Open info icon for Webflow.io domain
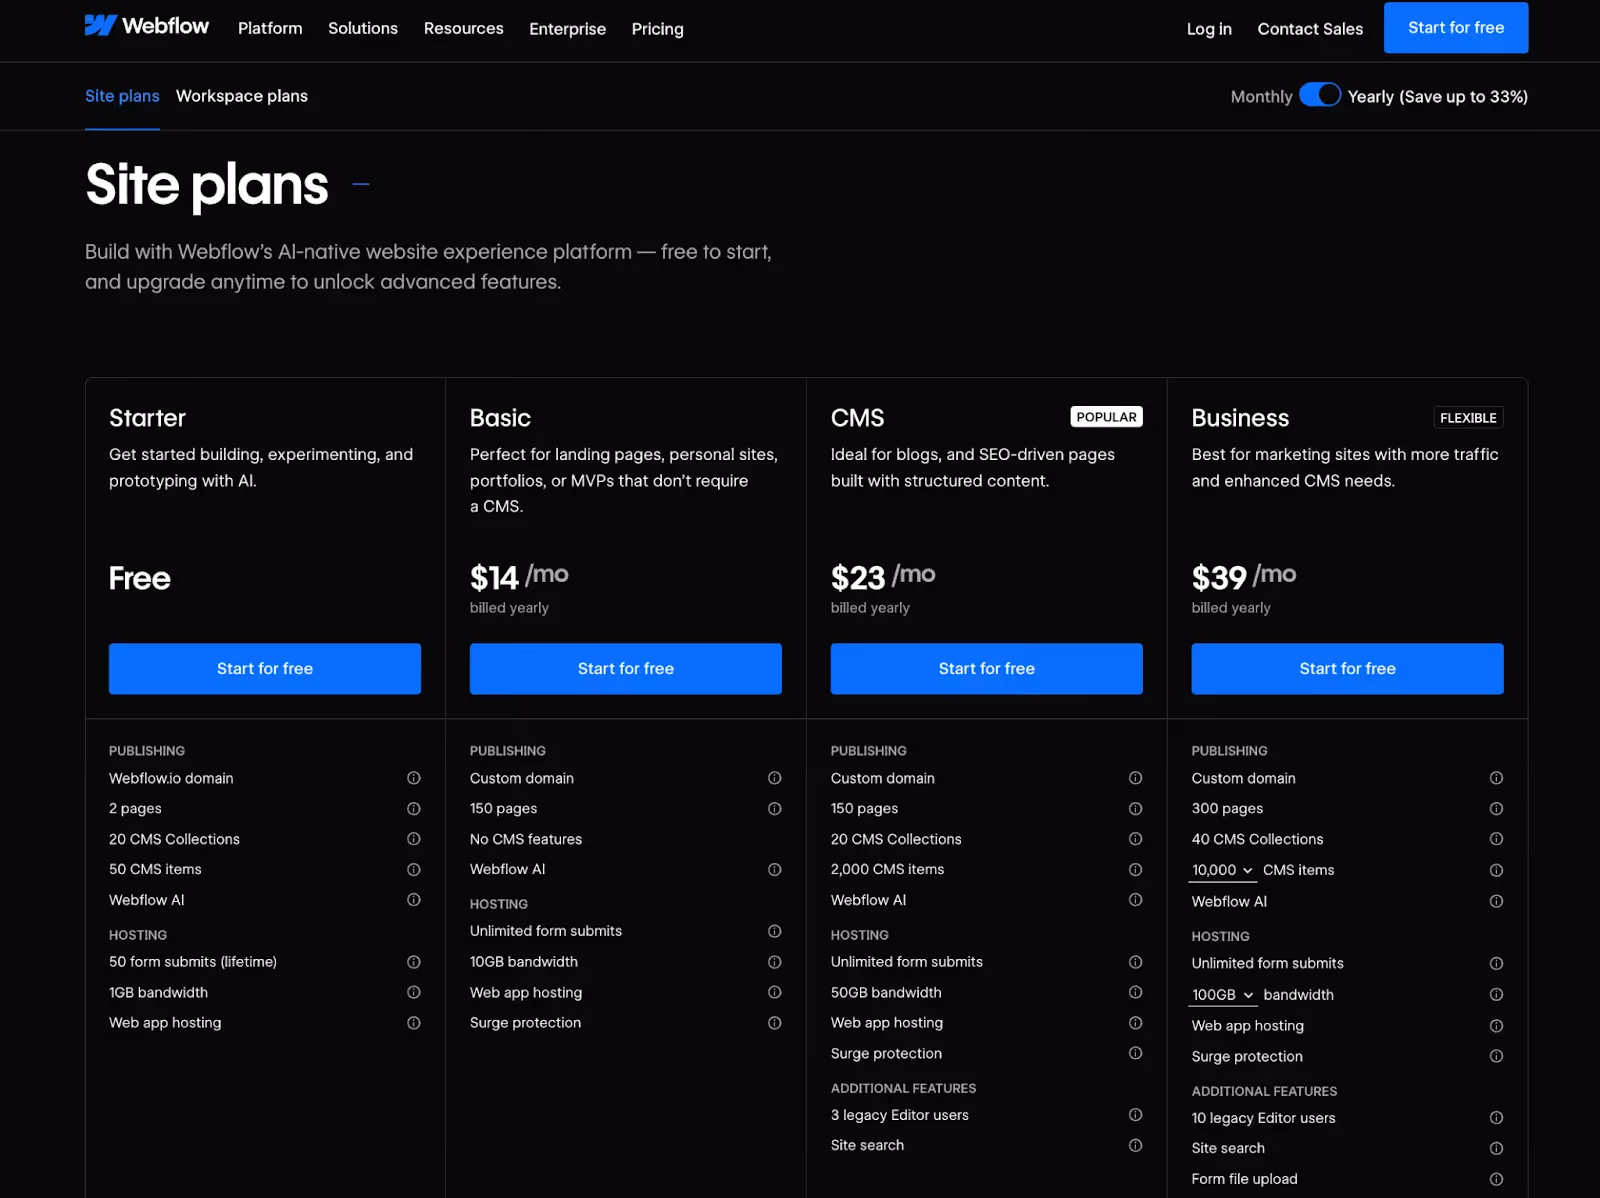 (x=414, y=778)
